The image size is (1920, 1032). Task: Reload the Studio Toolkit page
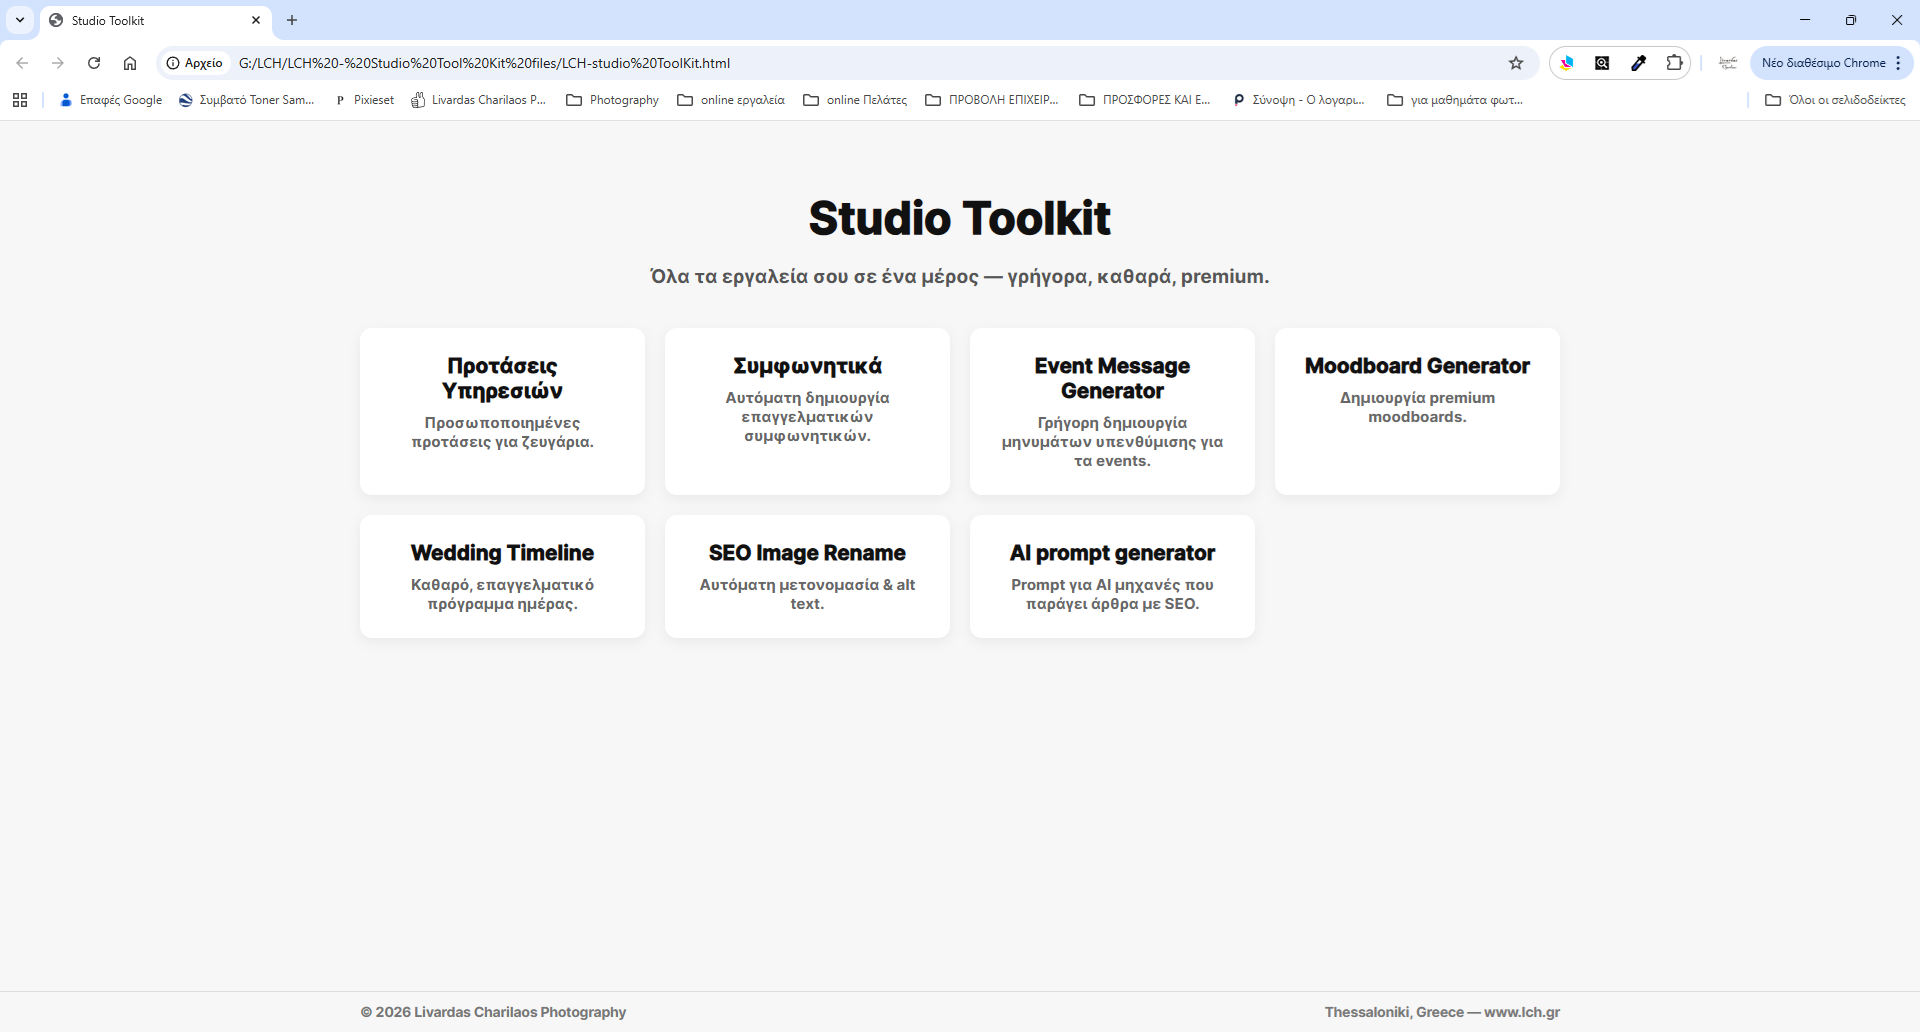coord(94,63)
